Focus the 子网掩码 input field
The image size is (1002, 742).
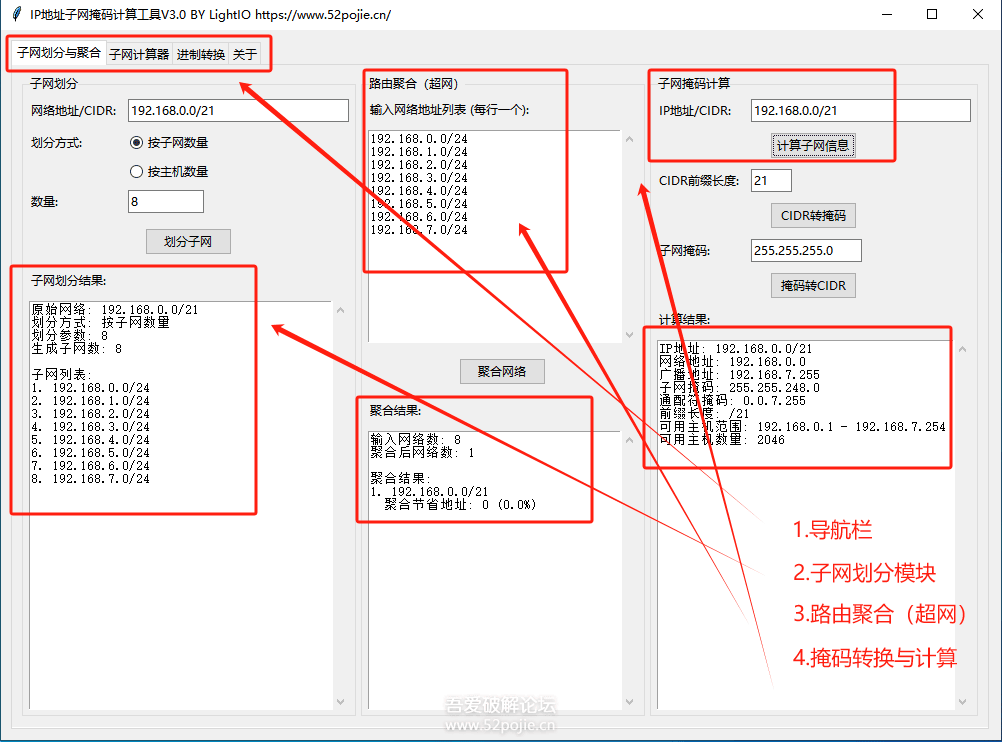pos(805,250)
